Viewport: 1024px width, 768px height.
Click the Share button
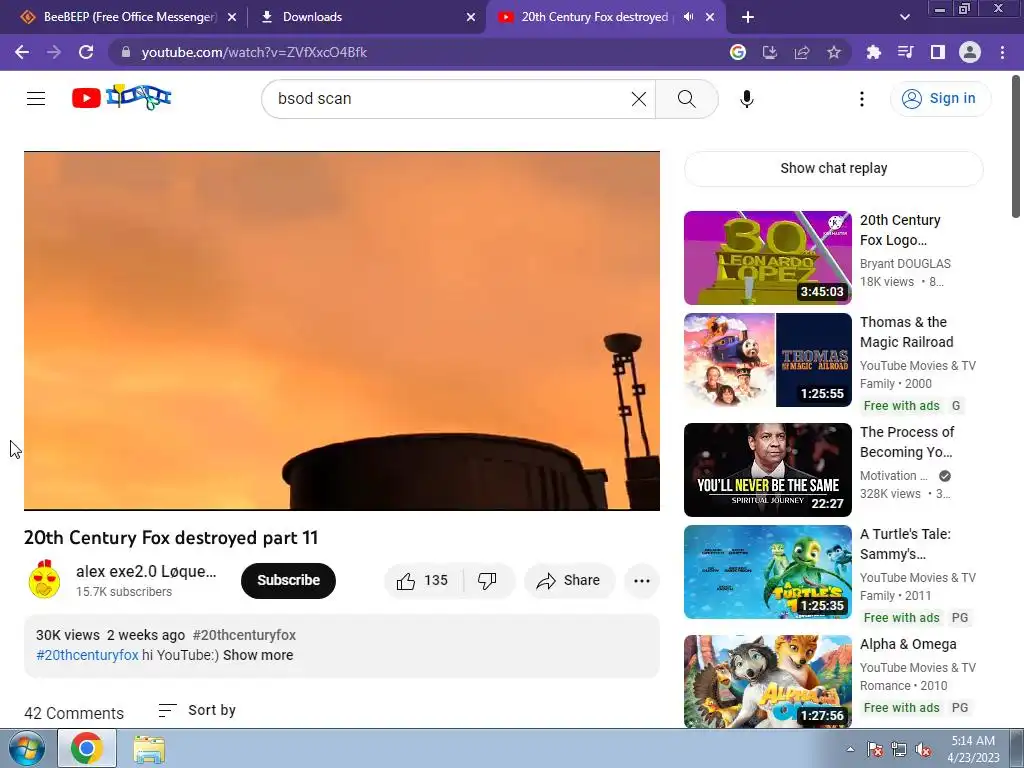[569, 581]
